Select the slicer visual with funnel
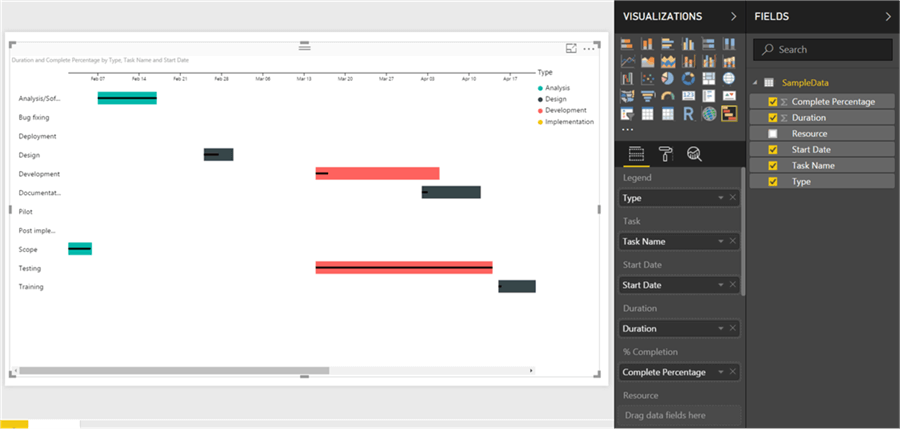Viewport: 900px width, 429px height. tap(627, 114)
